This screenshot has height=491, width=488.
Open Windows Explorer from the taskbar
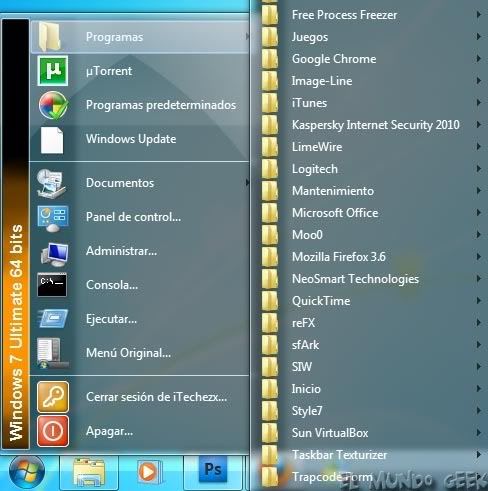point(89,473)
